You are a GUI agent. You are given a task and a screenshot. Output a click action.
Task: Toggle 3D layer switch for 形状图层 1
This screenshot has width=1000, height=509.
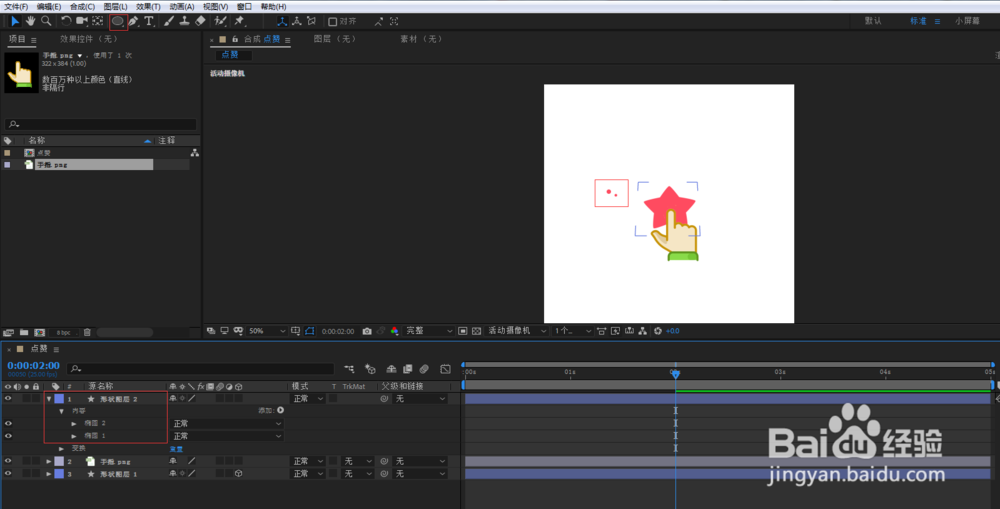tap(239, 474)
